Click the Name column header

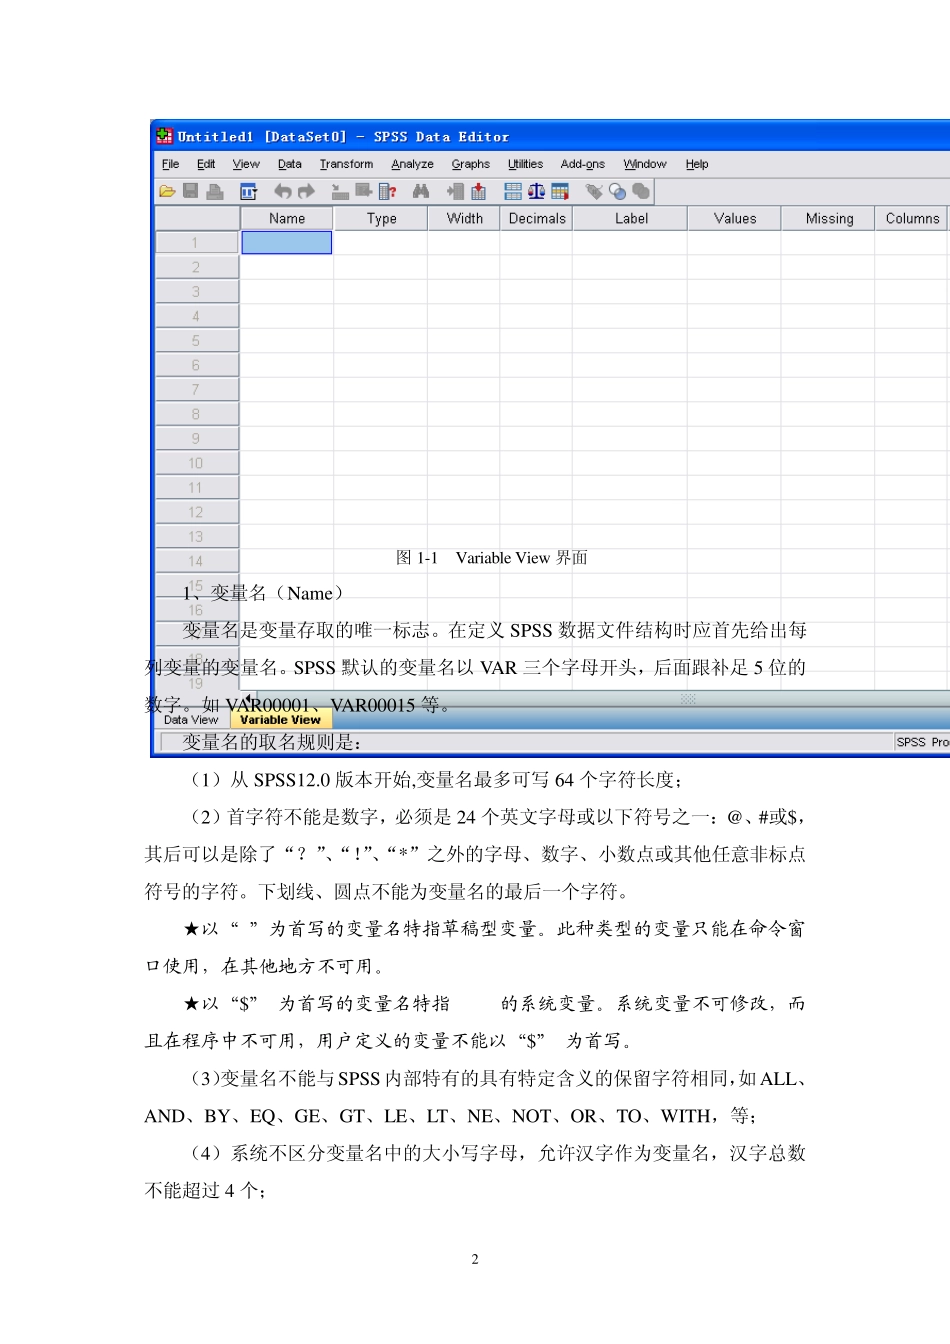287,218
